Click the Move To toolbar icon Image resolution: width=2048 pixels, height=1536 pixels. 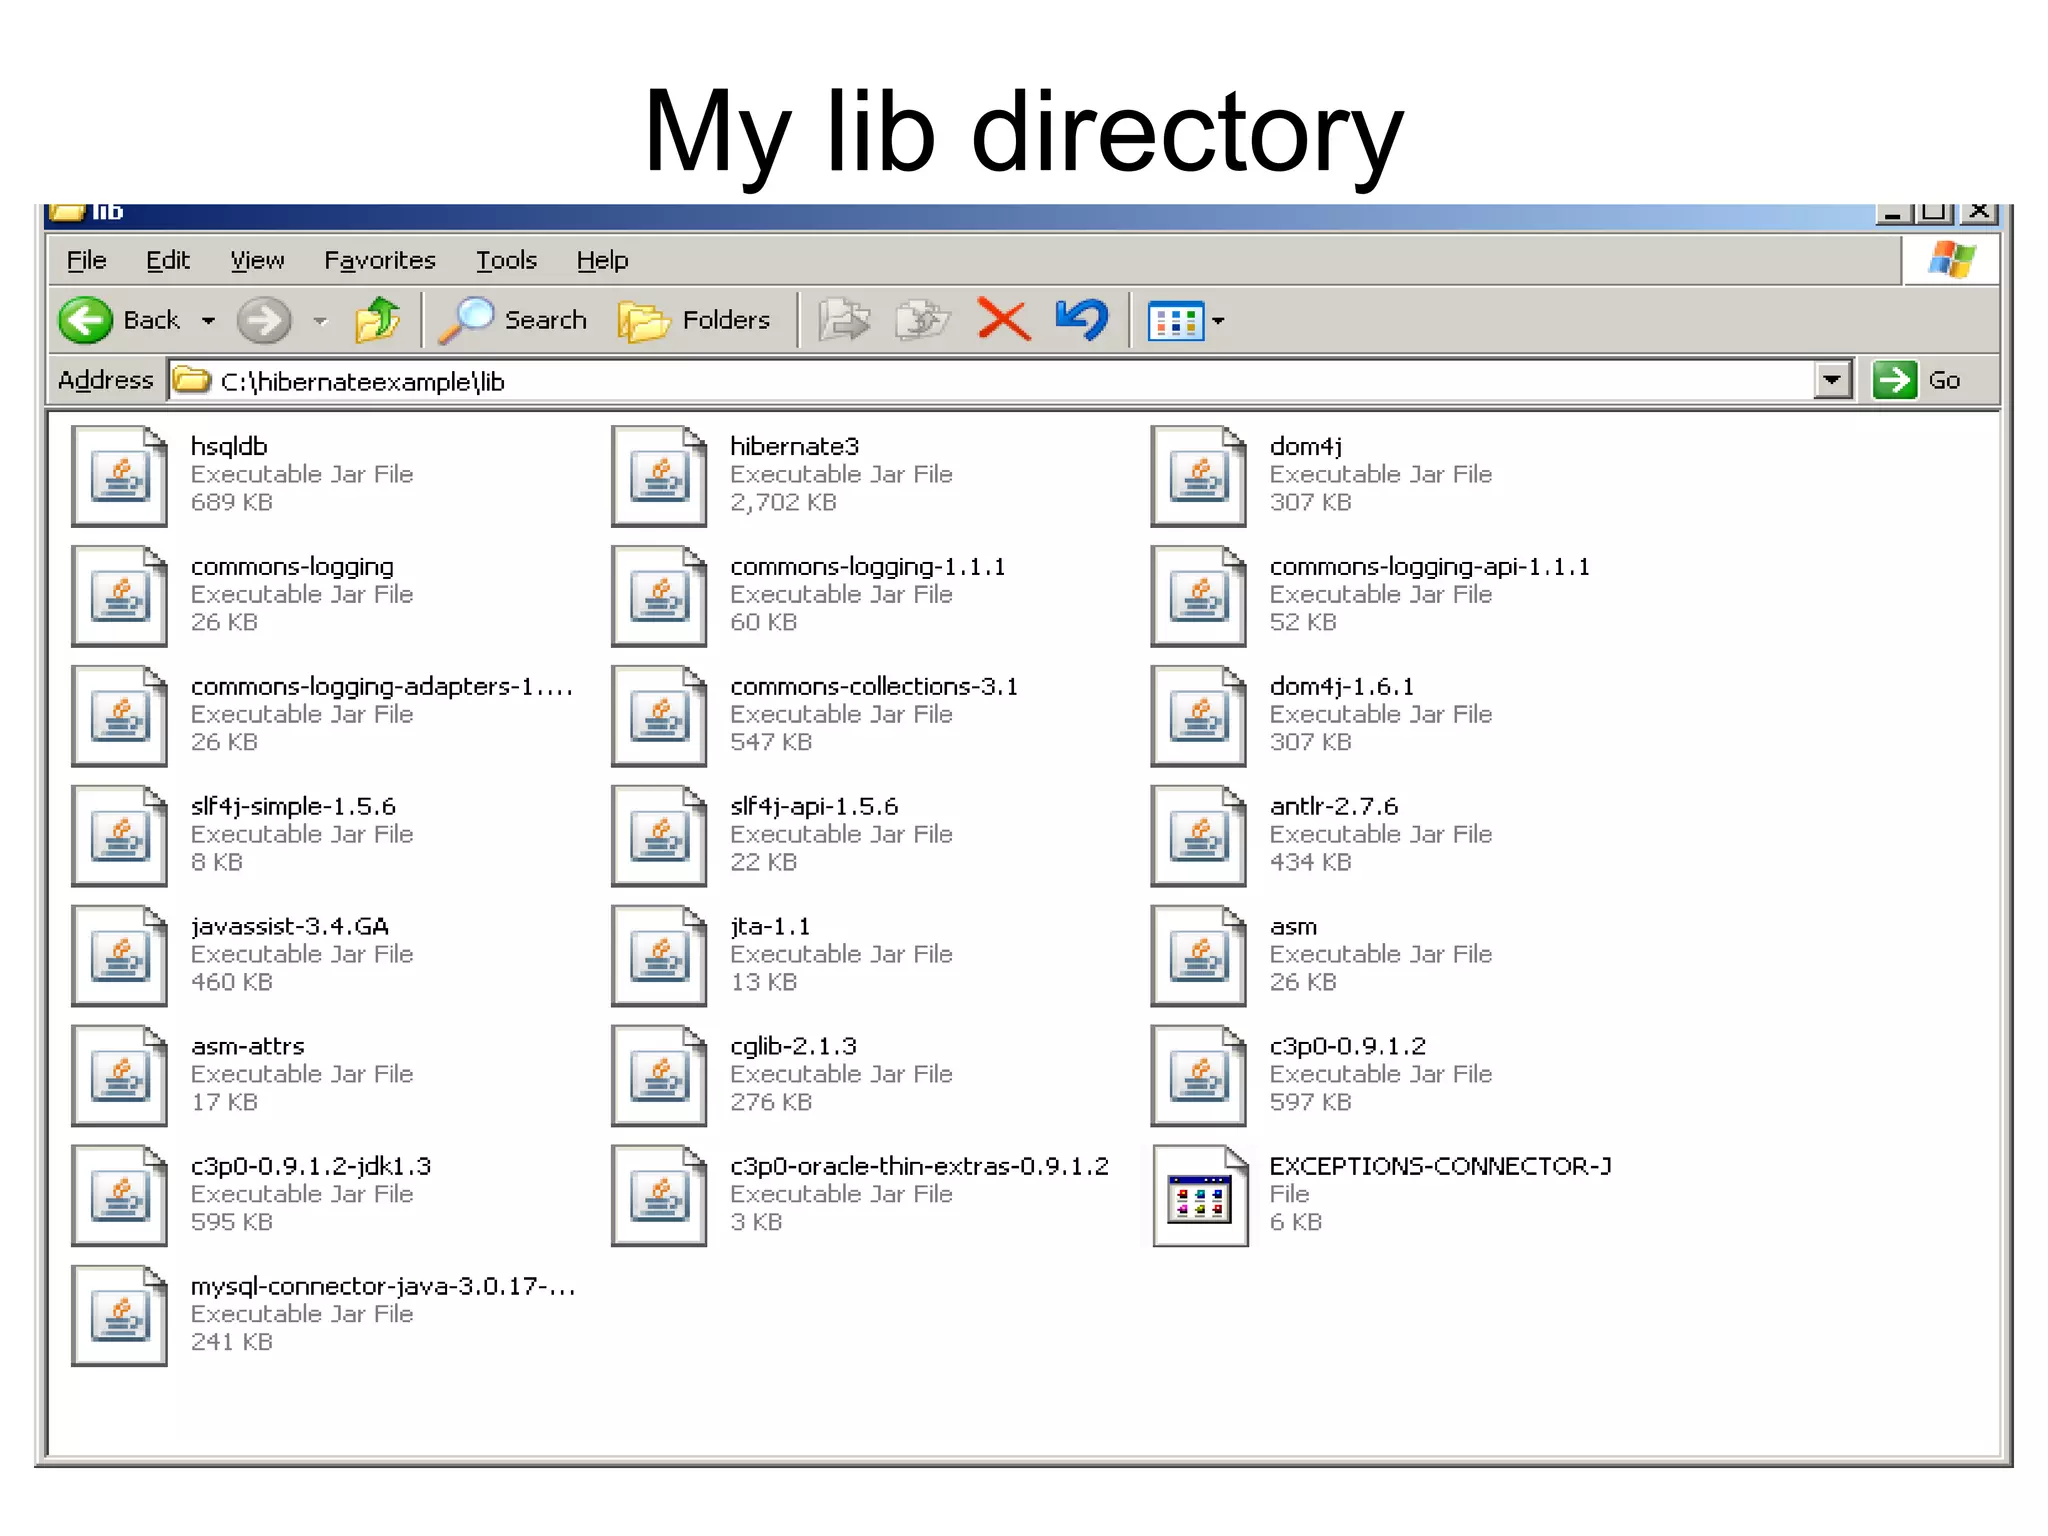click(x=844, y=321)
